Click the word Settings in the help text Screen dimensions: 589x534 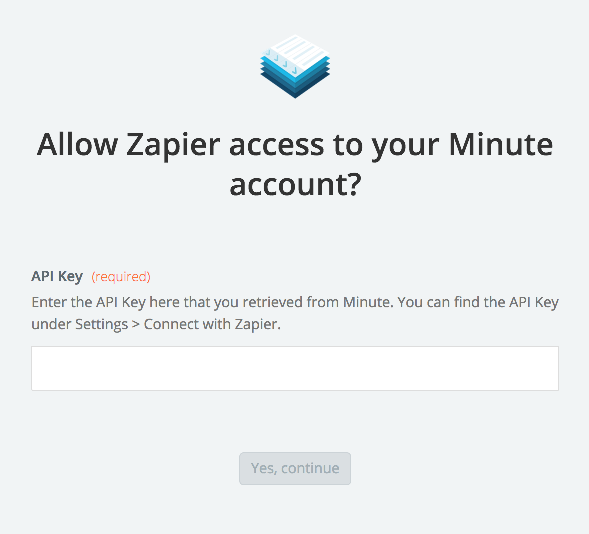(101, 324)
